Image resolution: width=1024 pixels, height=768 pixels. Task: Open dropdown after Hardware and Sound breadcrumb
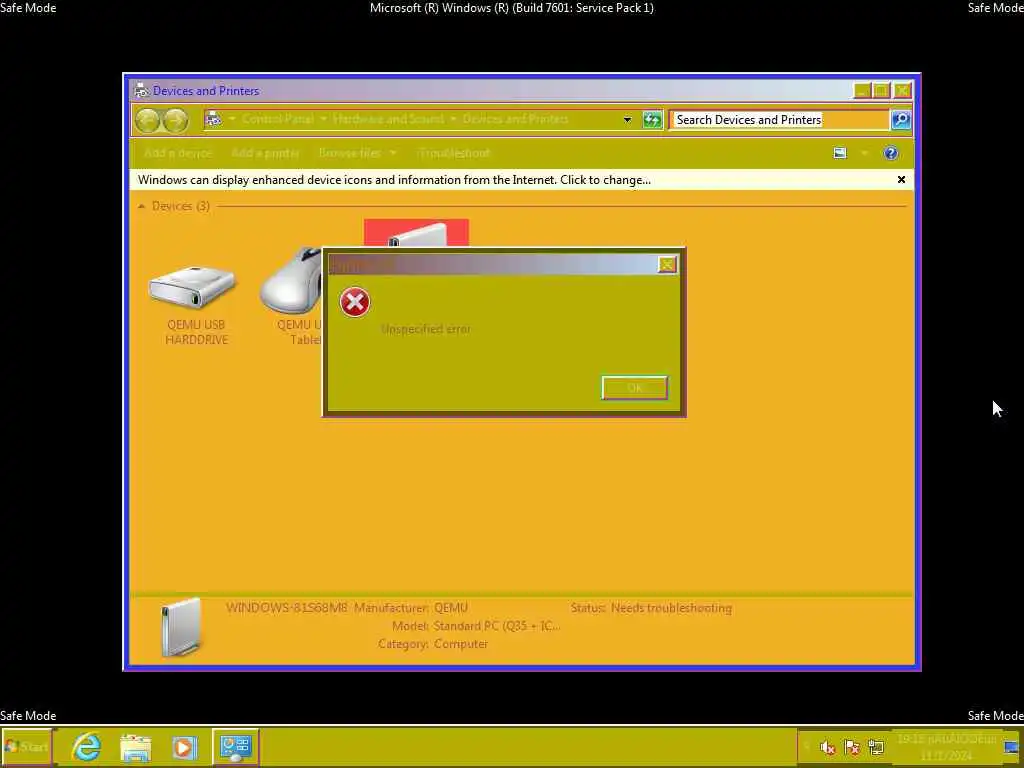coord(453,119)
